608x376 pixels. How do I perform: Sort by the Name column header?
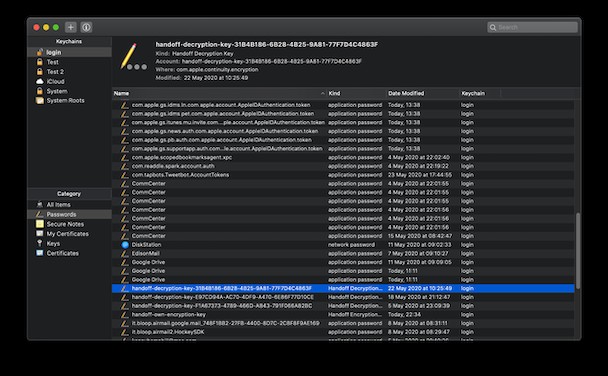tap(219, 93)
